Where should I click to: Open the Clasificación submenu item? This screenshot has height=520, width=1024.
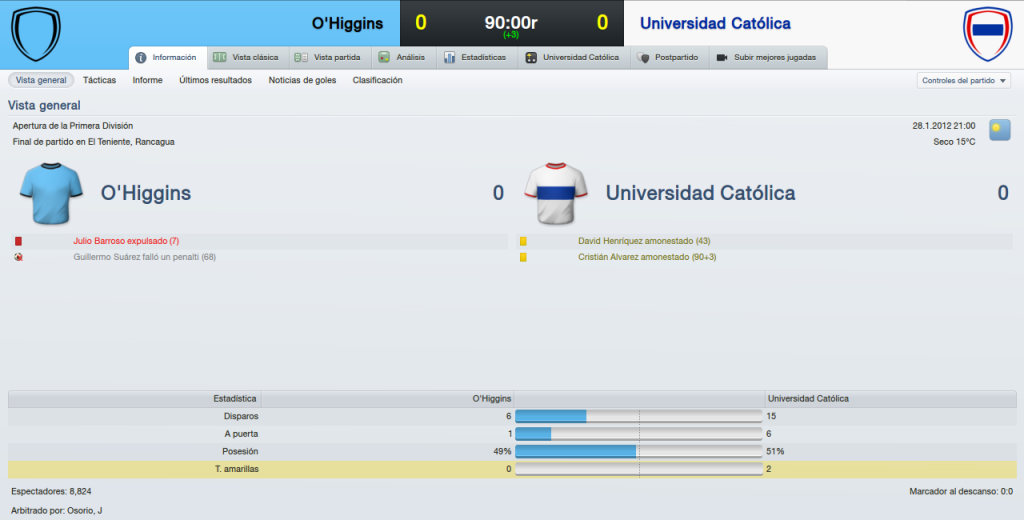tap(377, 80)
